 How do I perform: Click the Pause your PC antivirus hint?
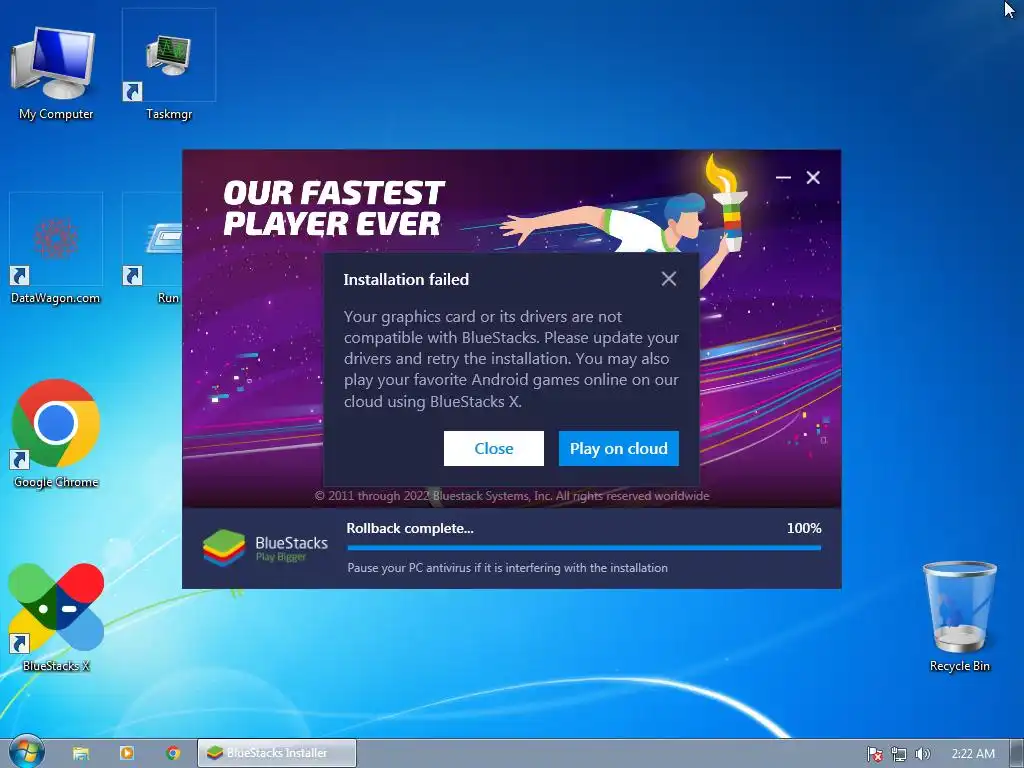click(507, 568)
